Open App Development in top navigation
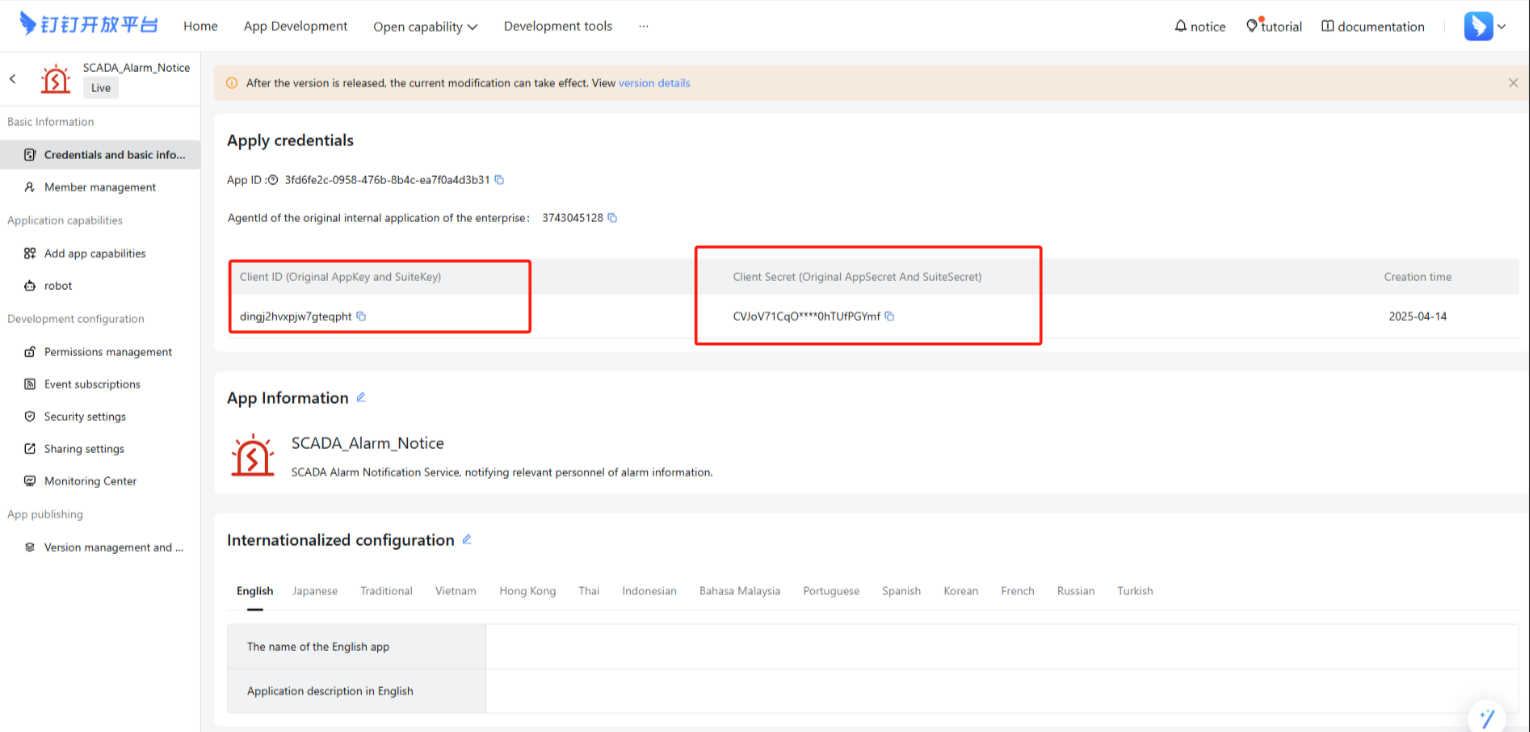The width and height of the screenshot is (1530, 732). pyautogui.click(x=295, y=26)
